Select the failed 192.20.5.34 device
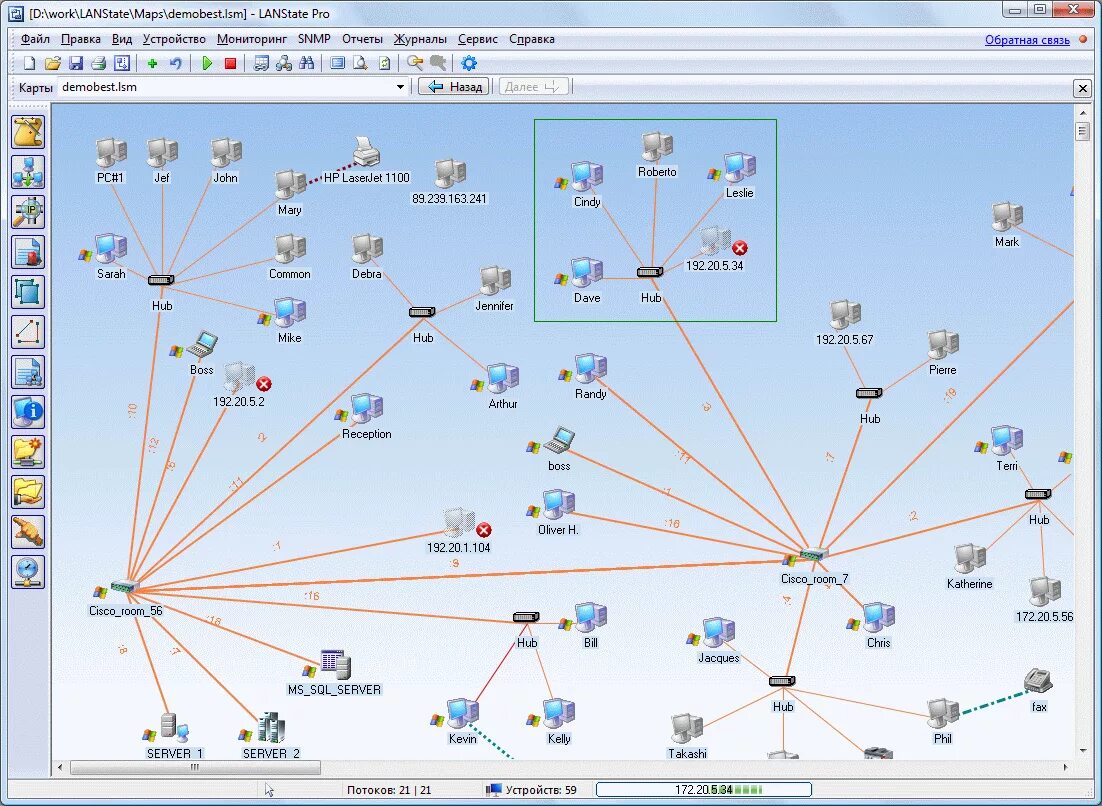 coord(715,241)
